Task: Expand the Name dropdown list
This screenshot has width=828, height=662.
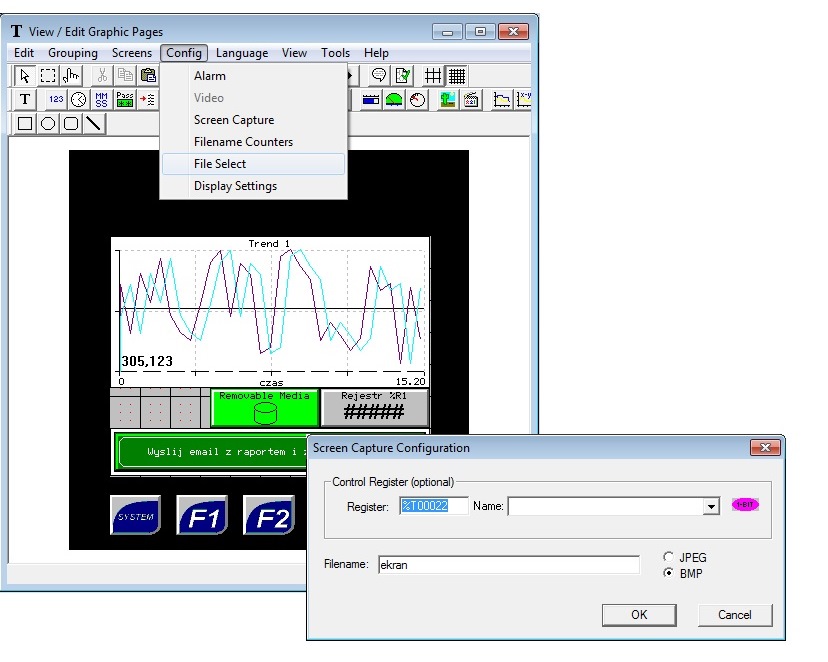Action: point(711,507)
